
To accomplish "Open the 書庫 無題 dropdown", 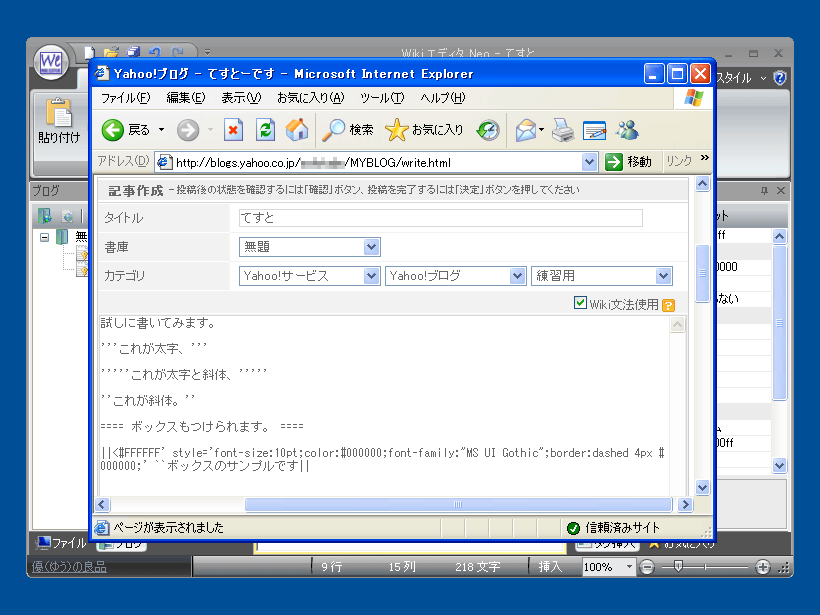I will 310,247.
